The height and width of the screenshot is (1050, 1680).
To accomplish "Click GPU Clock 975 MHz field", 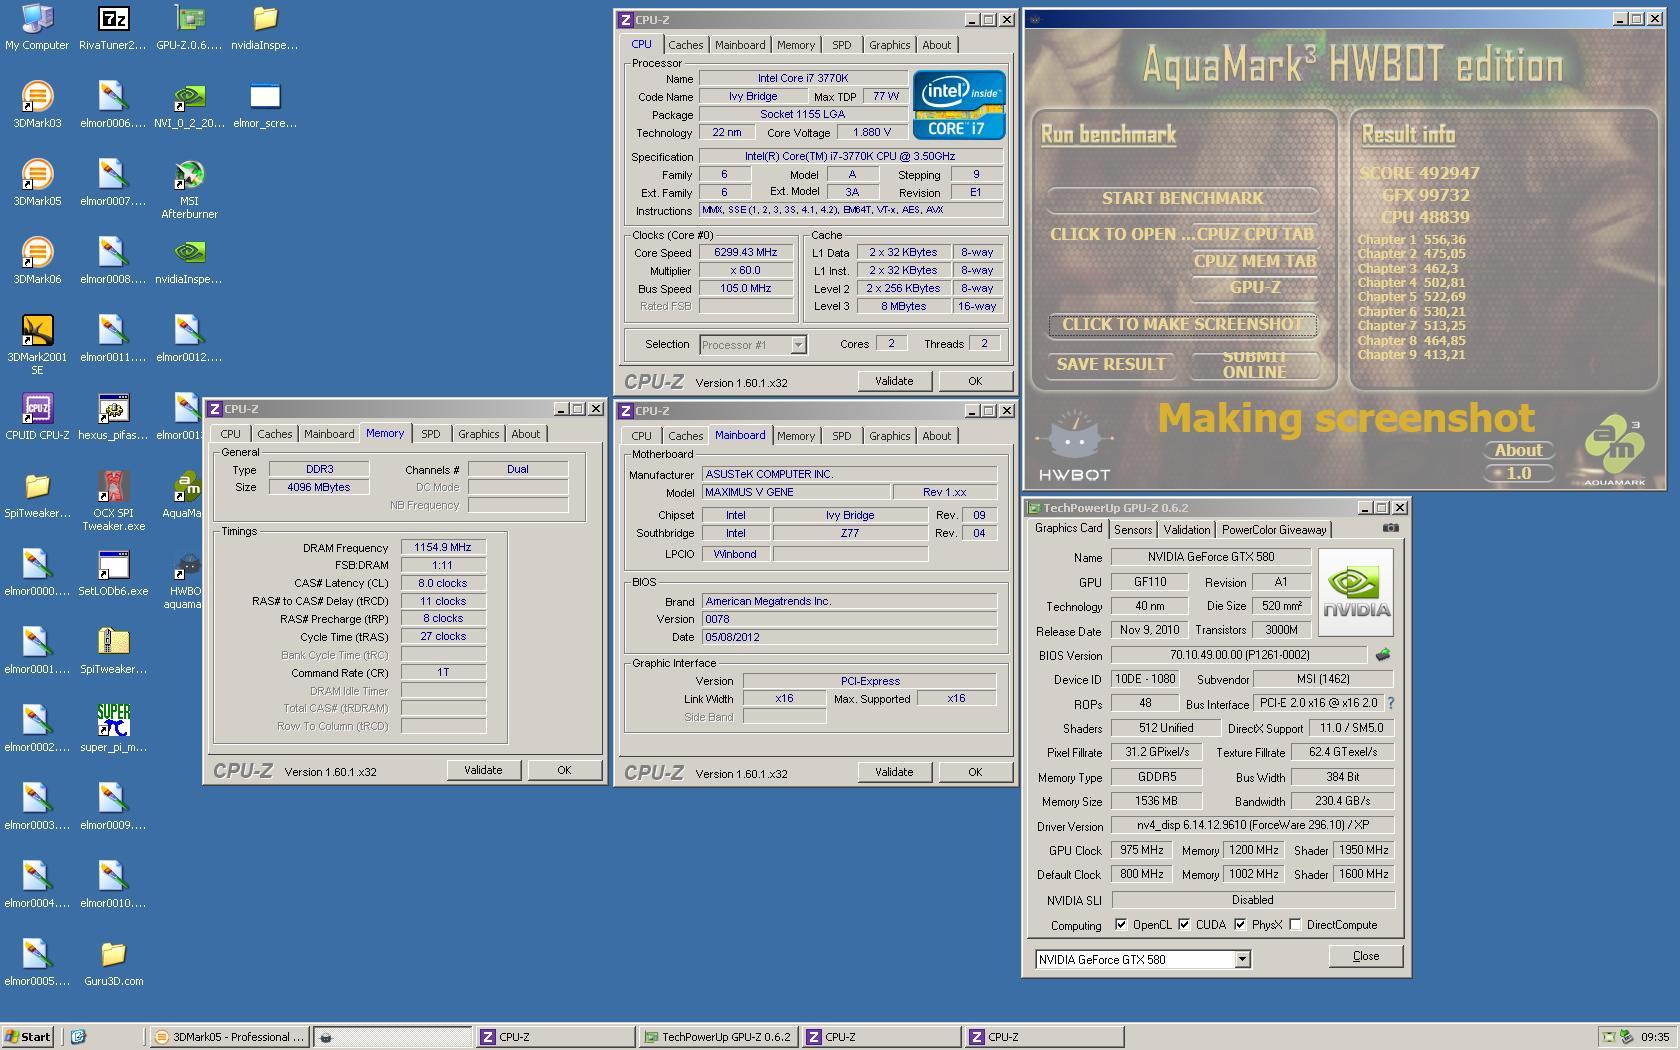I will (1141, 850).
